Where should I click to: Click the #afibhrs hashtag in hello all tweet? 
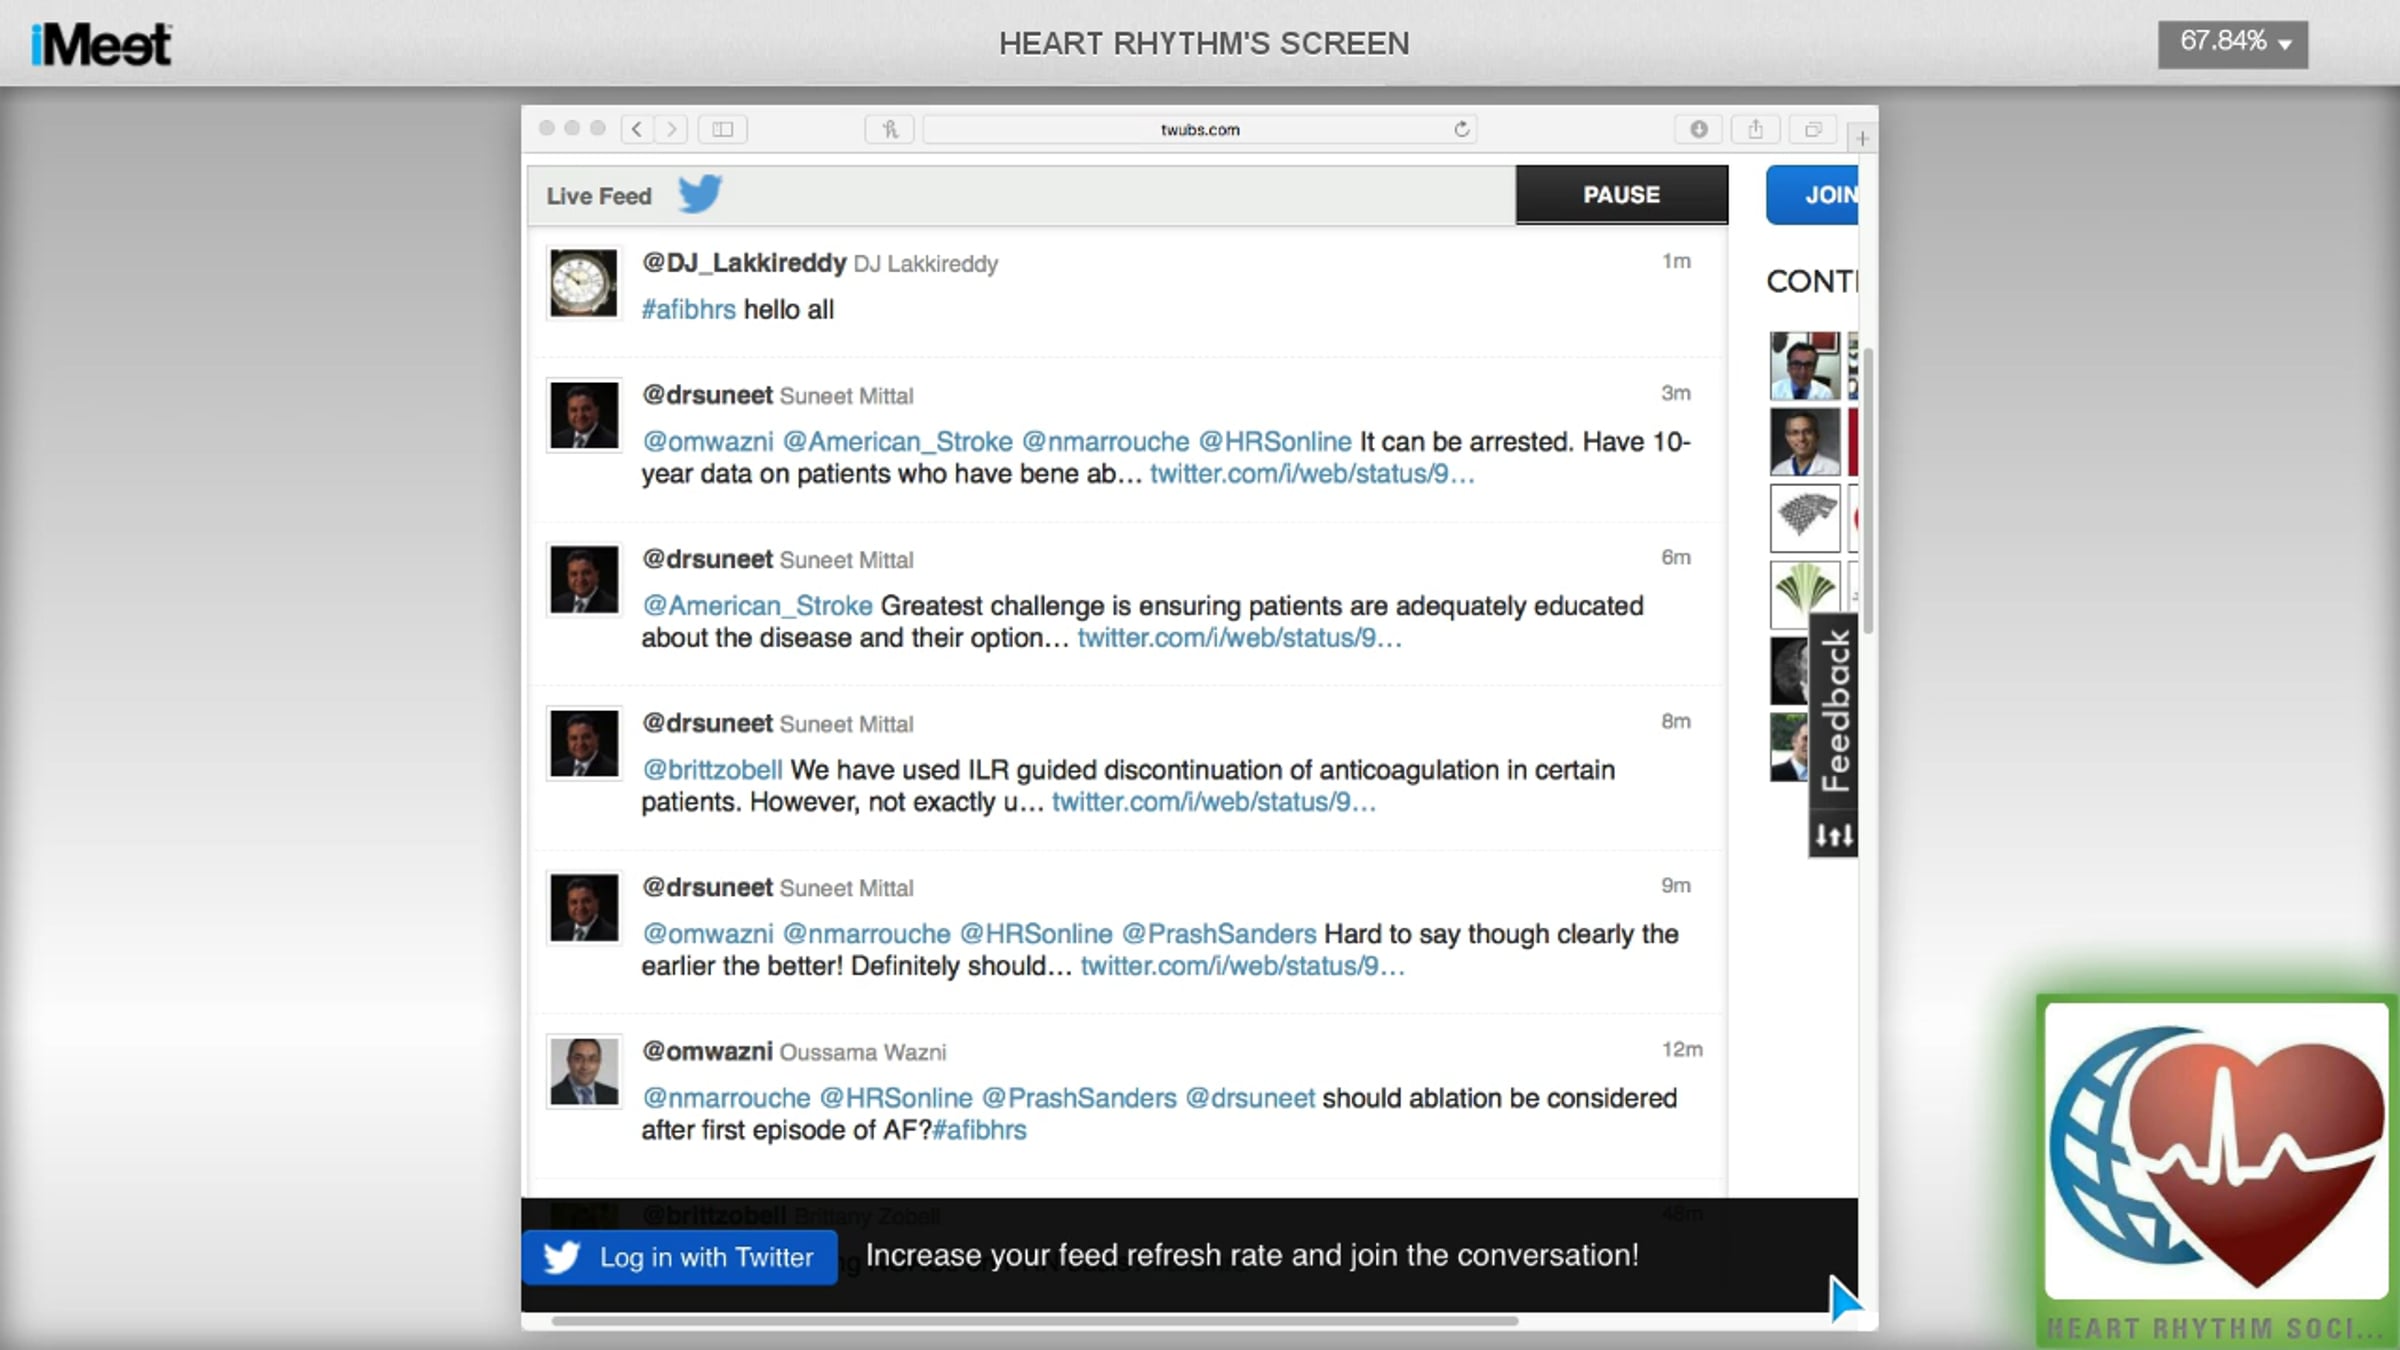pos(688,310)
